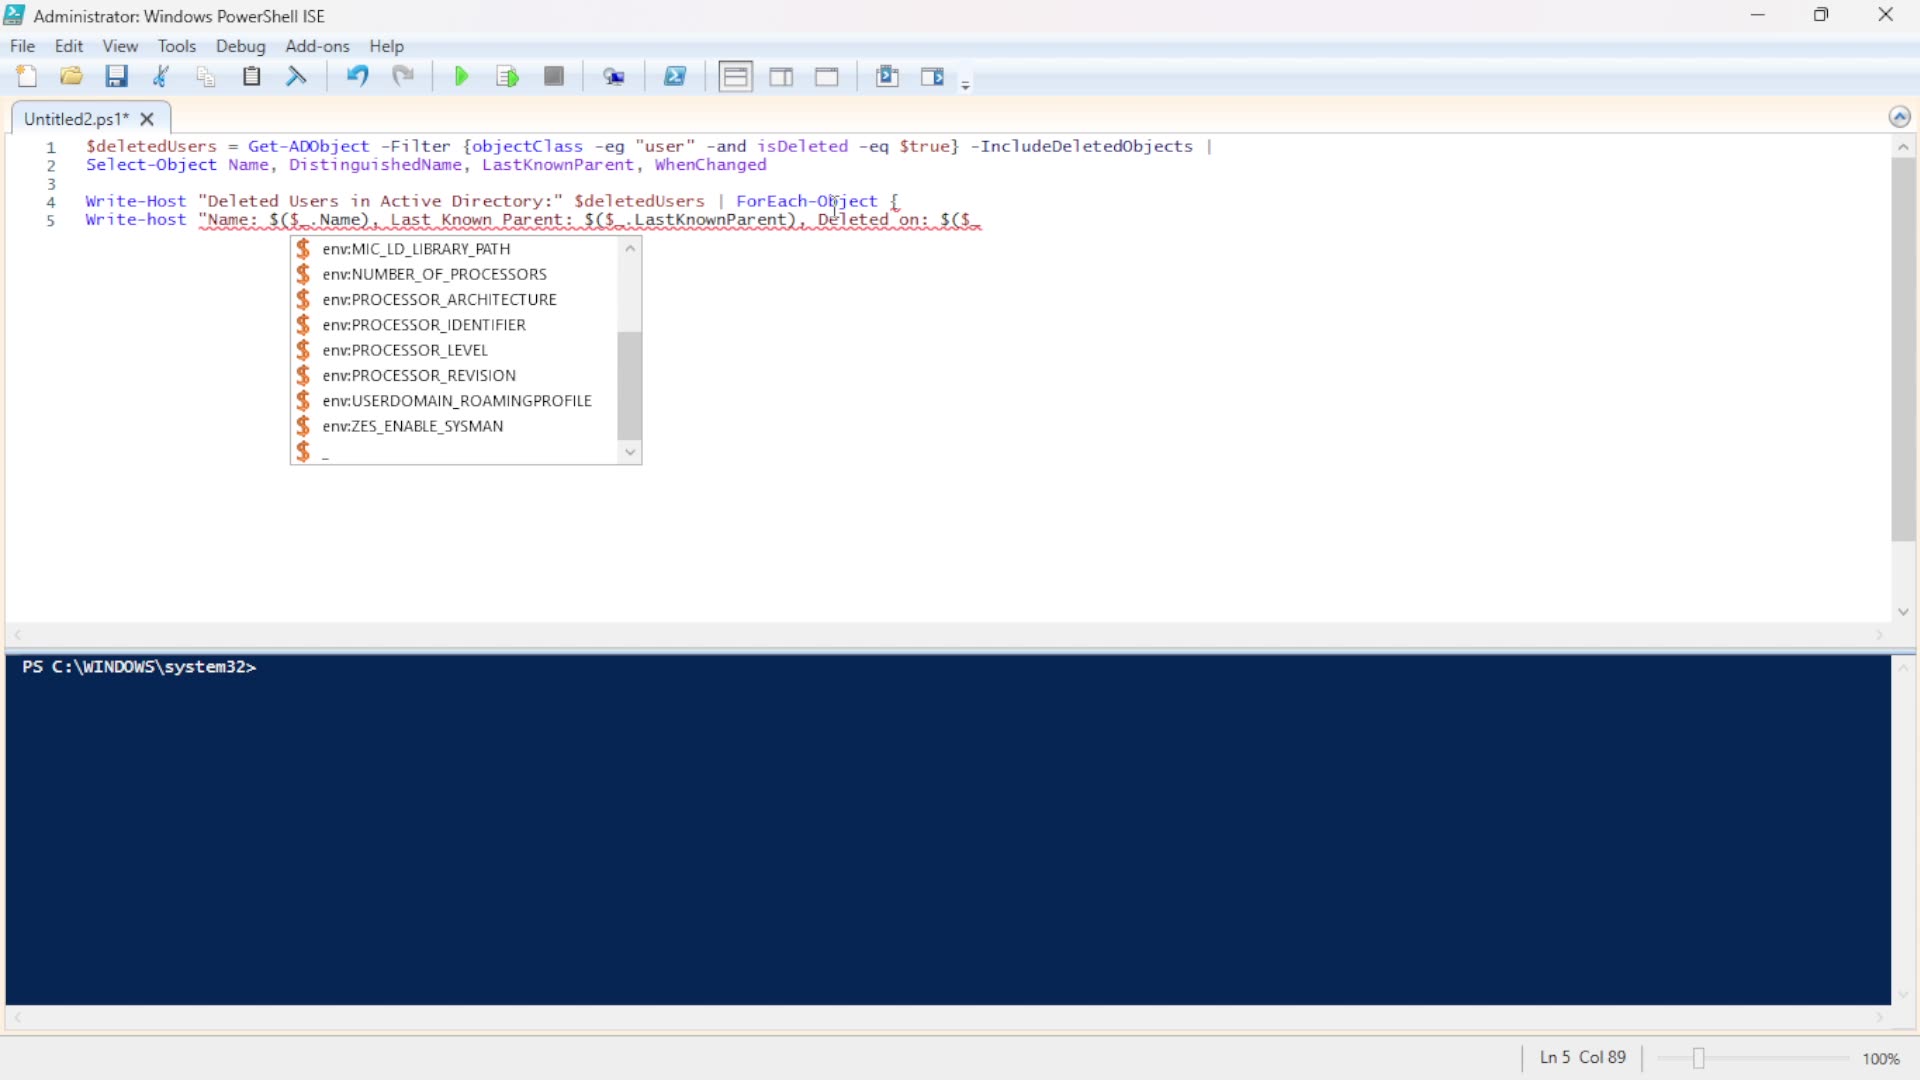1920x1080 pixels.
Task: Open an existing script
Action: [x=71, y=76]
